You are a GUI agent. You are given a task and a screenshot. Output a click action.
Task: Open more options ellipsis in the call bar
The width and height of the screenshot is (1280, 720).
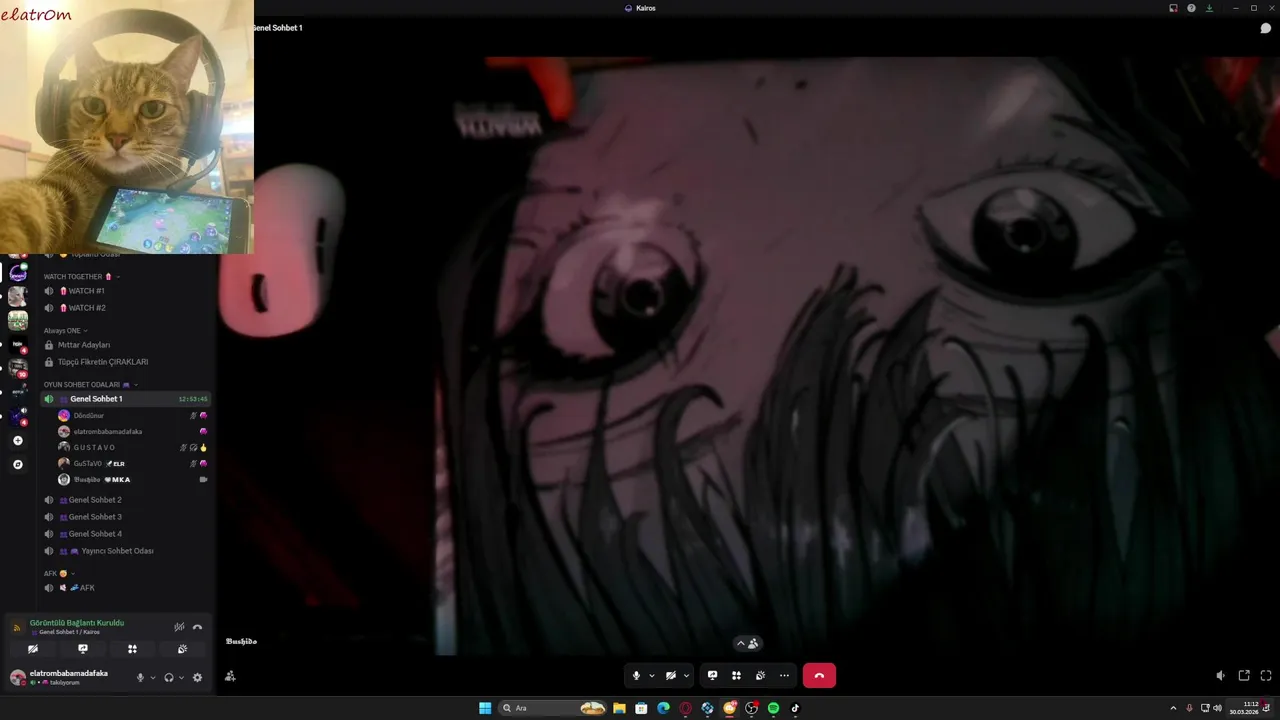(x=784, y=676)
